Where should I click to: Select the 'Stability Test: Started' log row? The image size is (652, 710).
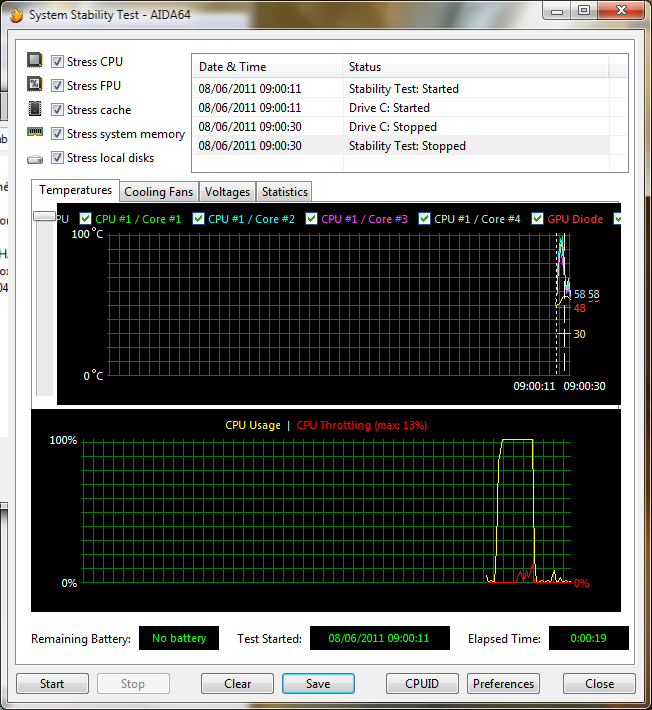[401, 89]
